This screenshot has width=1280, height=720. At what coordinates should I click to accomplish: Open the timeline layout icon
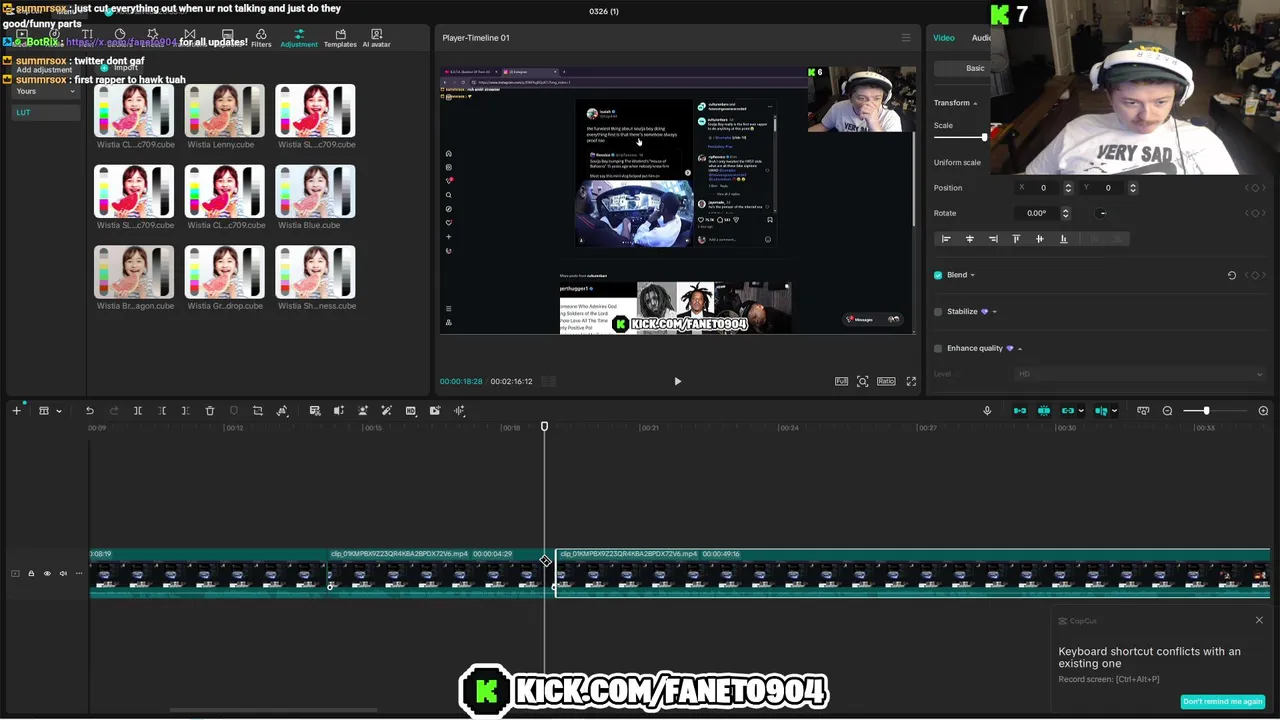pyautogui.click(x=44, y=411)
